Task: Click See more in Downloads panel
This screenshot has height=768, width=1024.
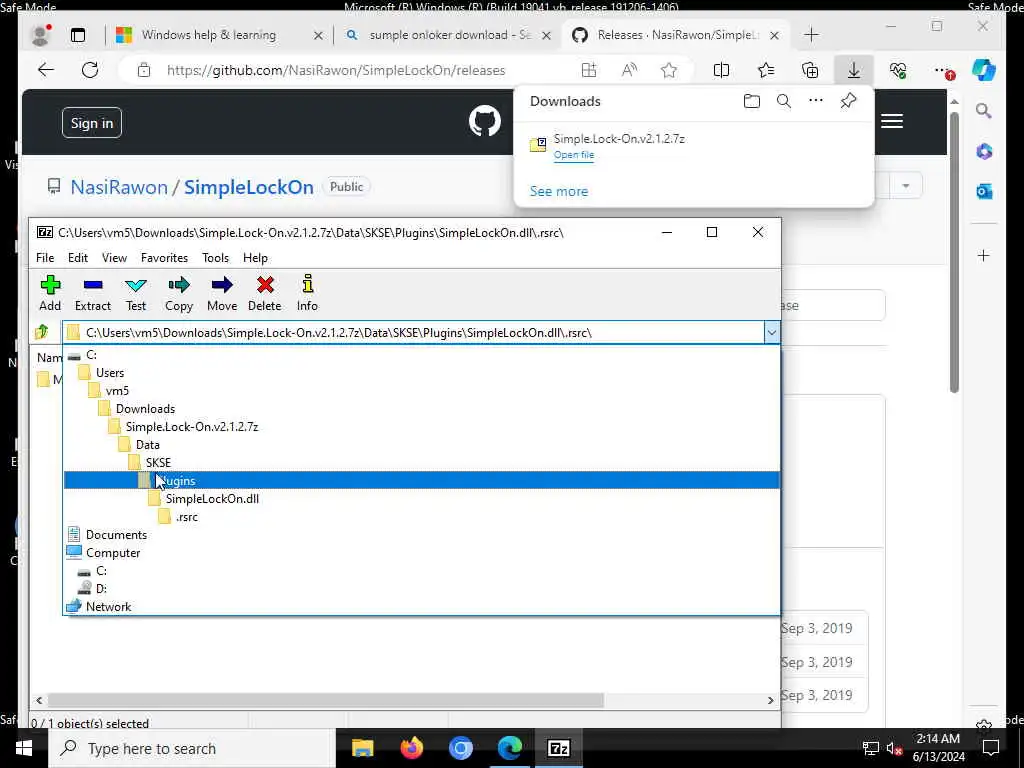Action: [558, 191]
